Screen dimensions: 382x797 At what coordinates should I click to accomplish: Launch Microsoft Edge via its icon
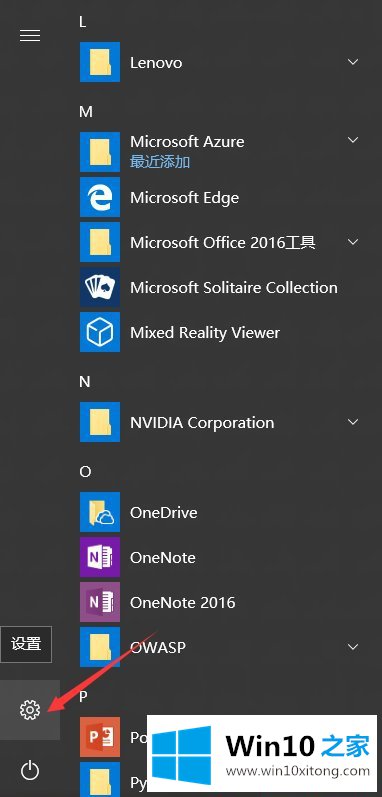coord(100,197)
